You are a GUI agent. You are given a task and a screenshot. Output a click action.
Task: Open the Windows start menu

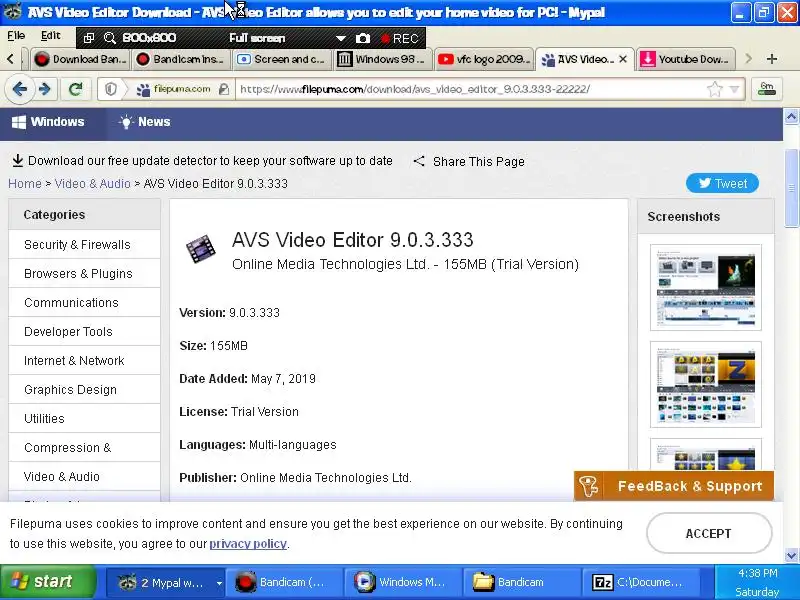click(x=47, y=582)
